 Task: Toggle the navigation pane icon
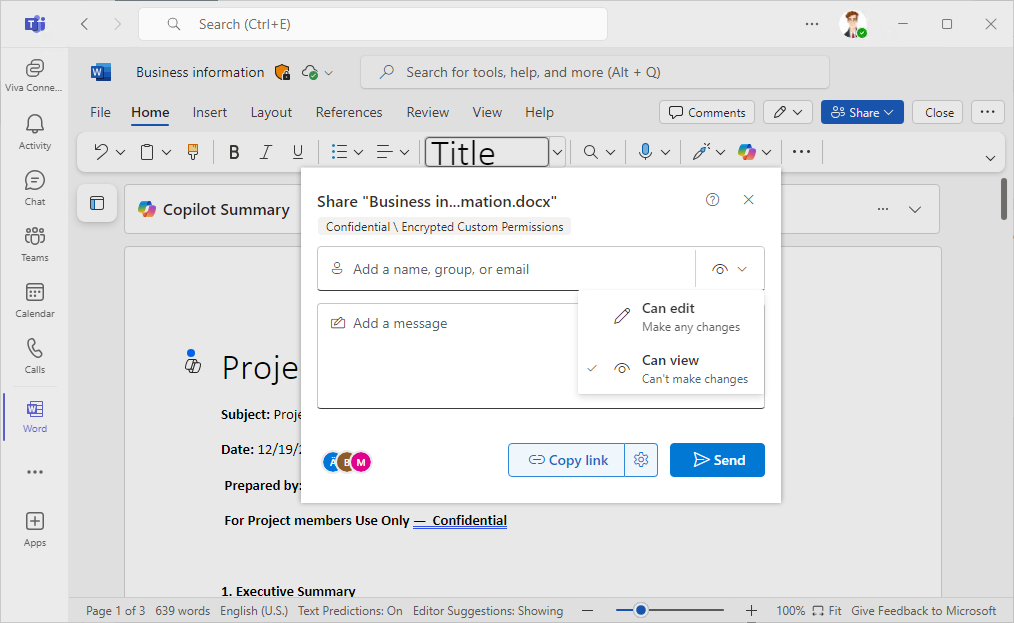[x=97, y=204]
